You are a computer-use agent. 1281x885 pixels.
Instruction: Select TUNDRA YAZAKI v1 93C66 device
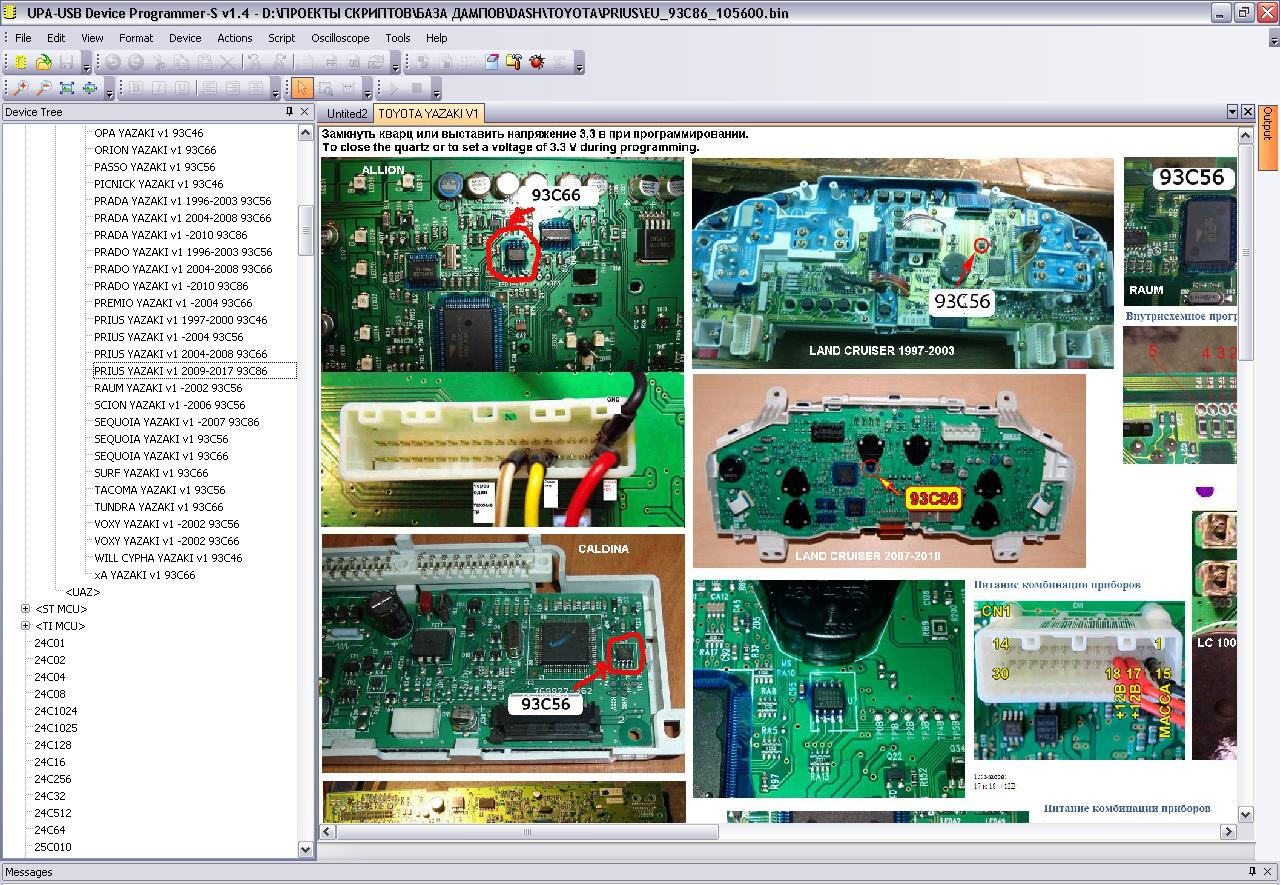[158, 507]
